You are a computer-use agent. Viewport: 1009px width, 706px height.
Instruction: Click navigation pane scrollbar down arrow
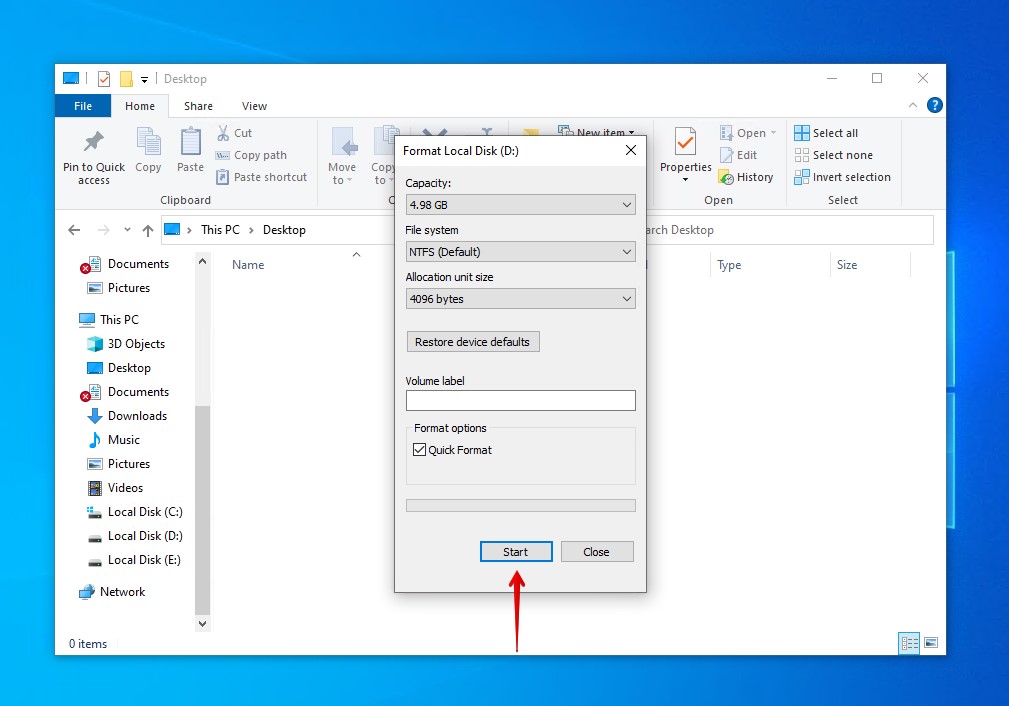202,624
